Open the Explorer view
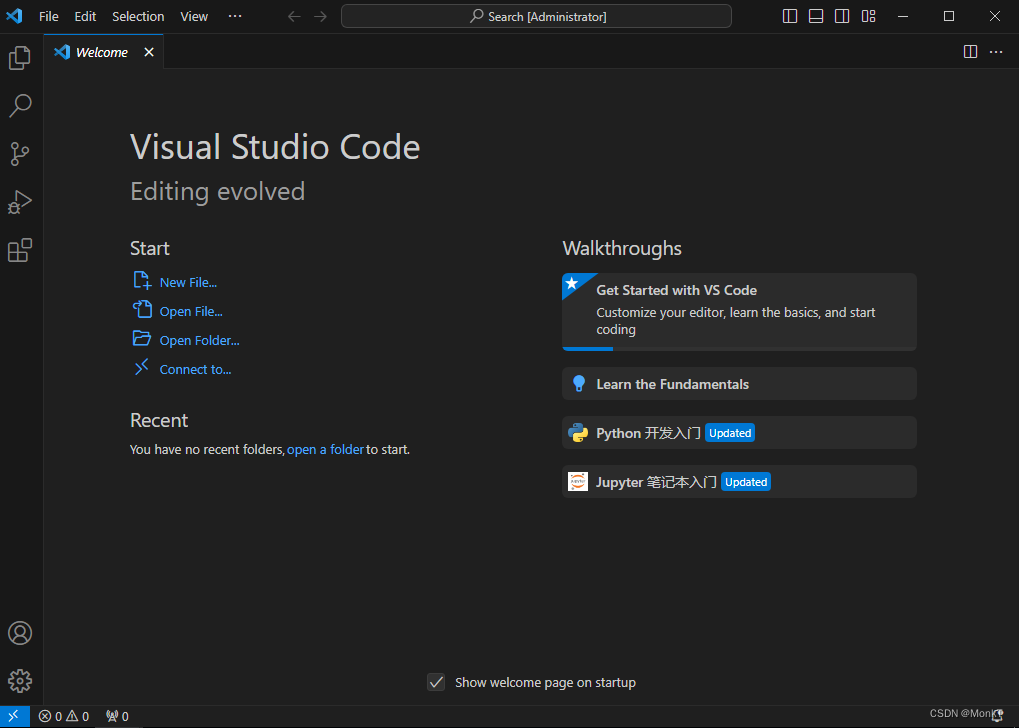Screen dimensions: 1019x728 [20, 57]
